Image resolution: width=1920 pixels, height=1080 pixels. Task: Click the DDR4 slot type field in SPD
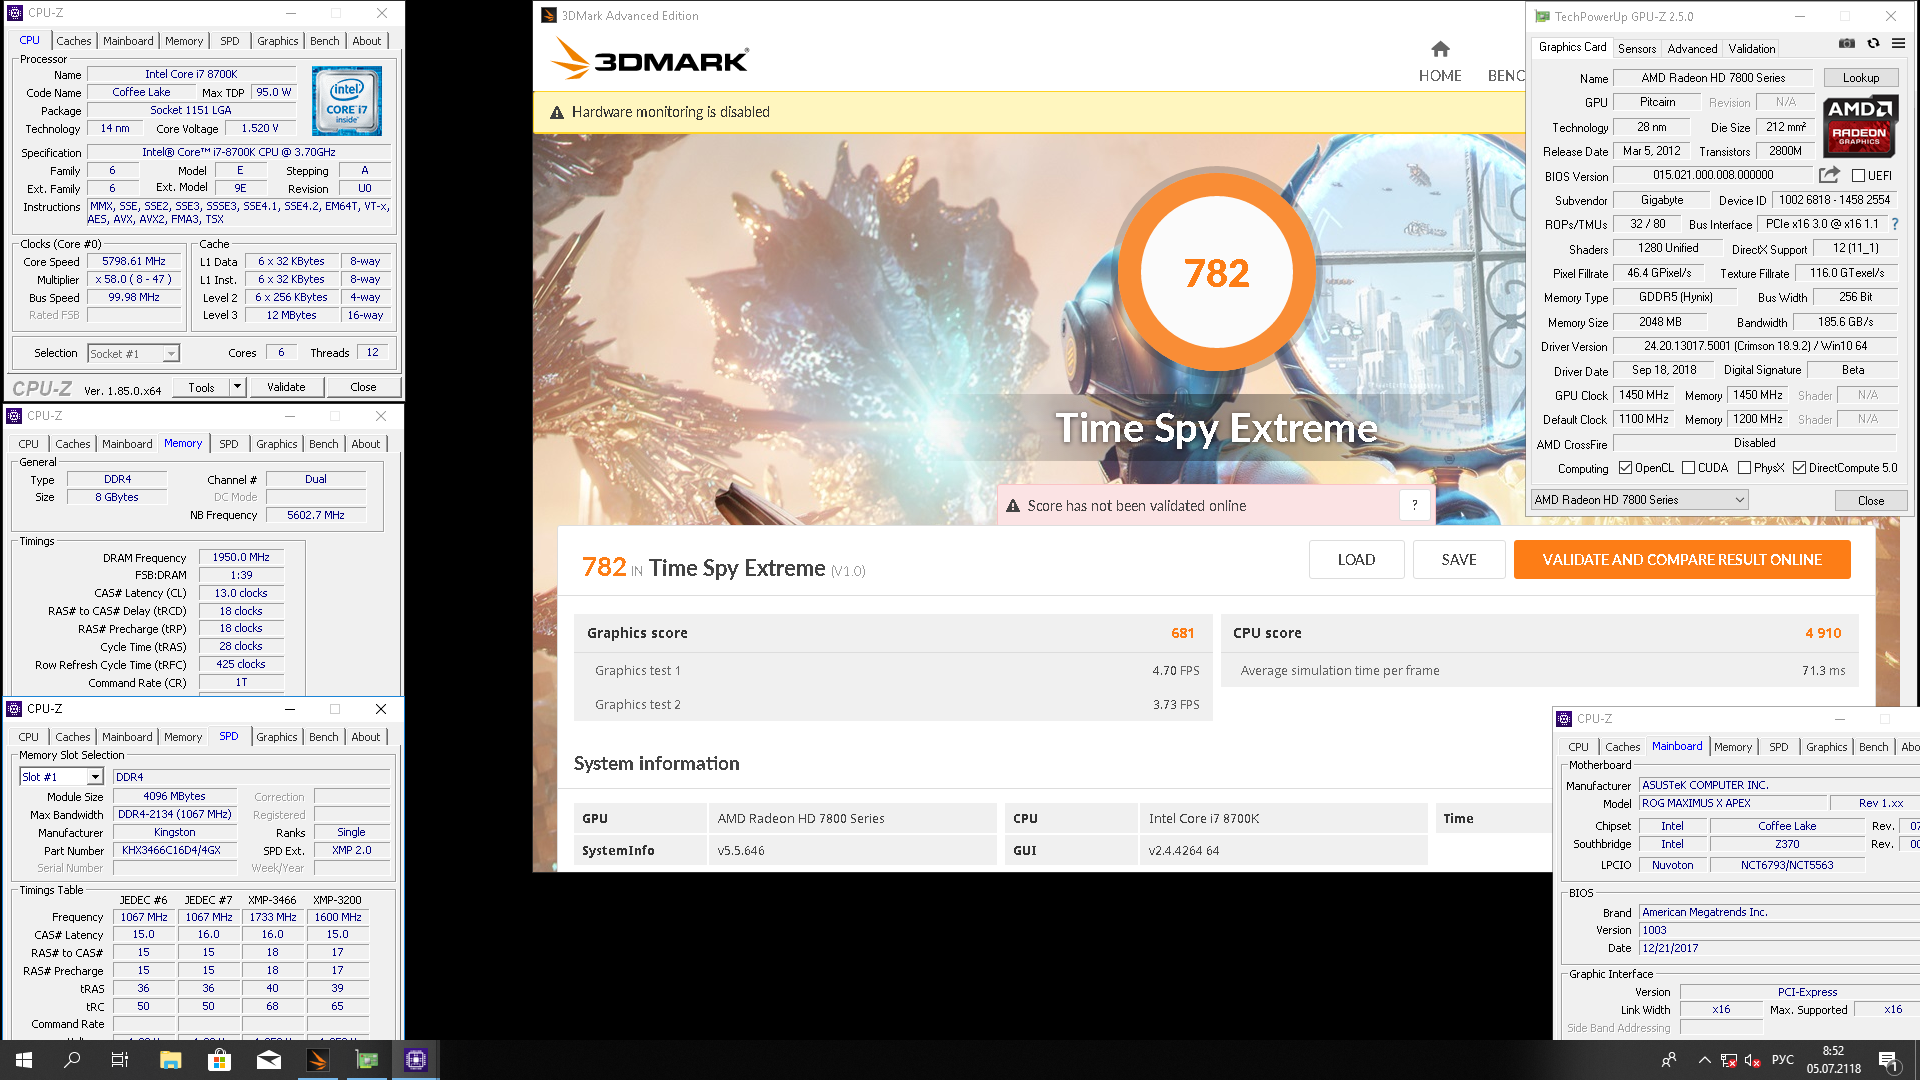point(251,777)
